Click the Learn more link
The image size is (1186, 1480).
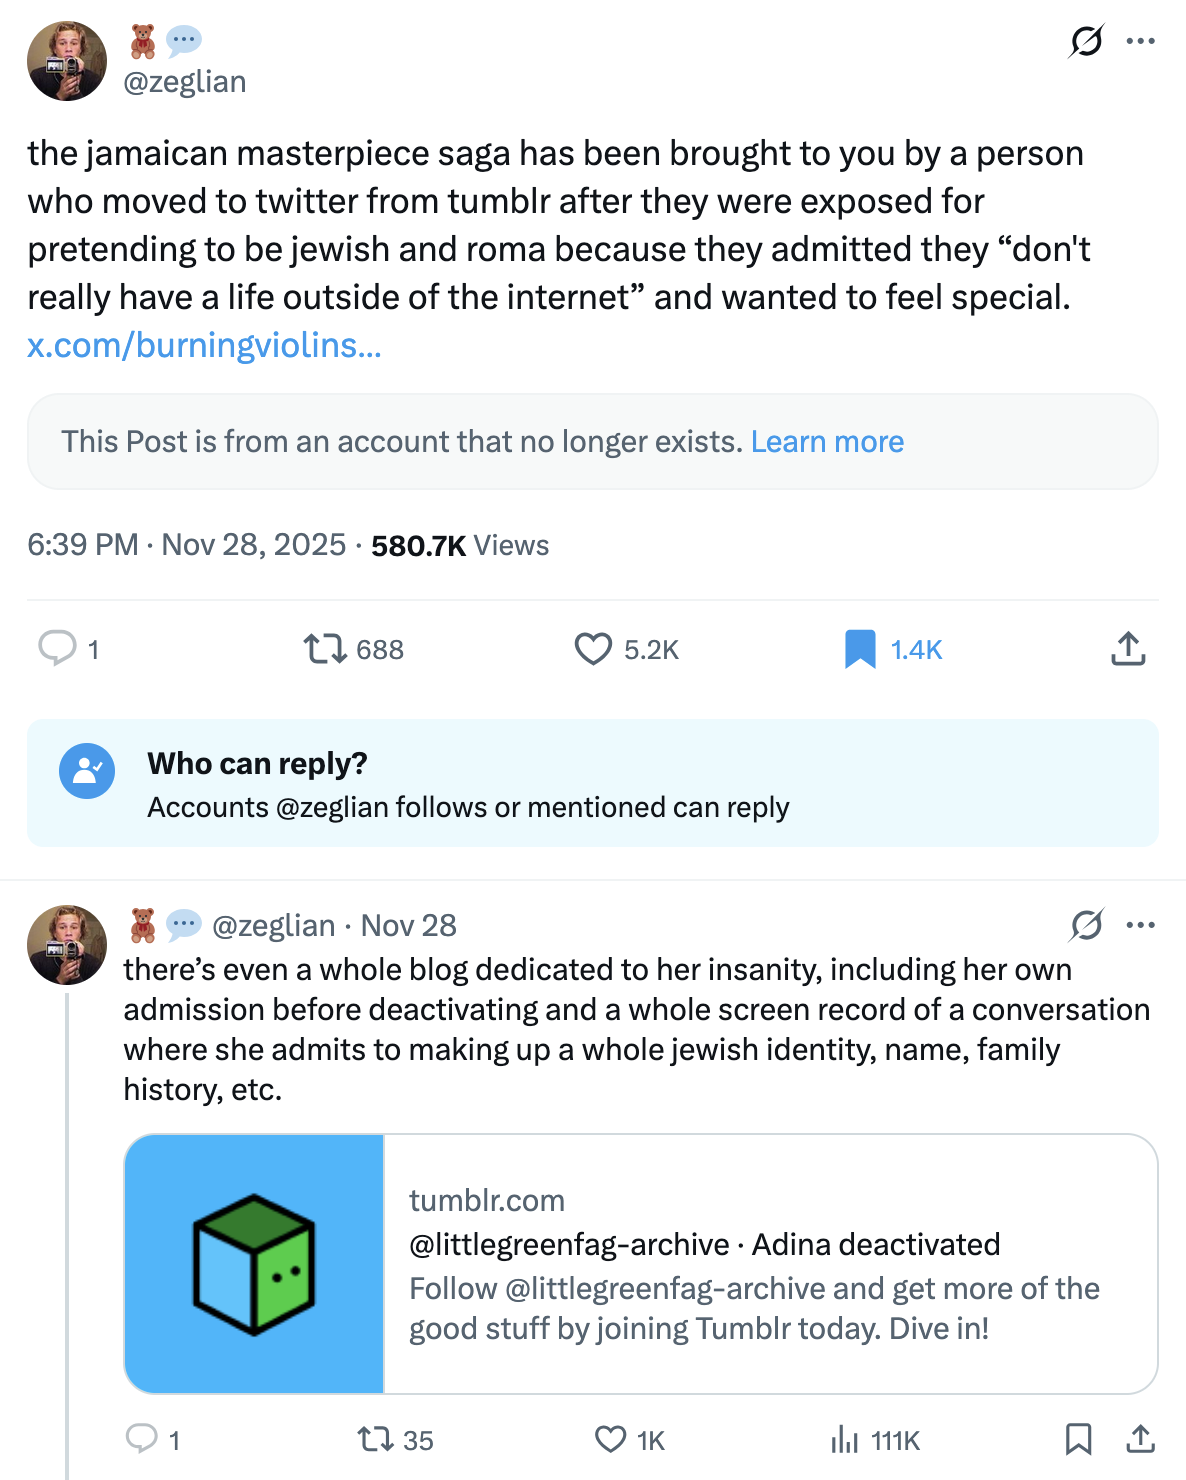(827, 441)
